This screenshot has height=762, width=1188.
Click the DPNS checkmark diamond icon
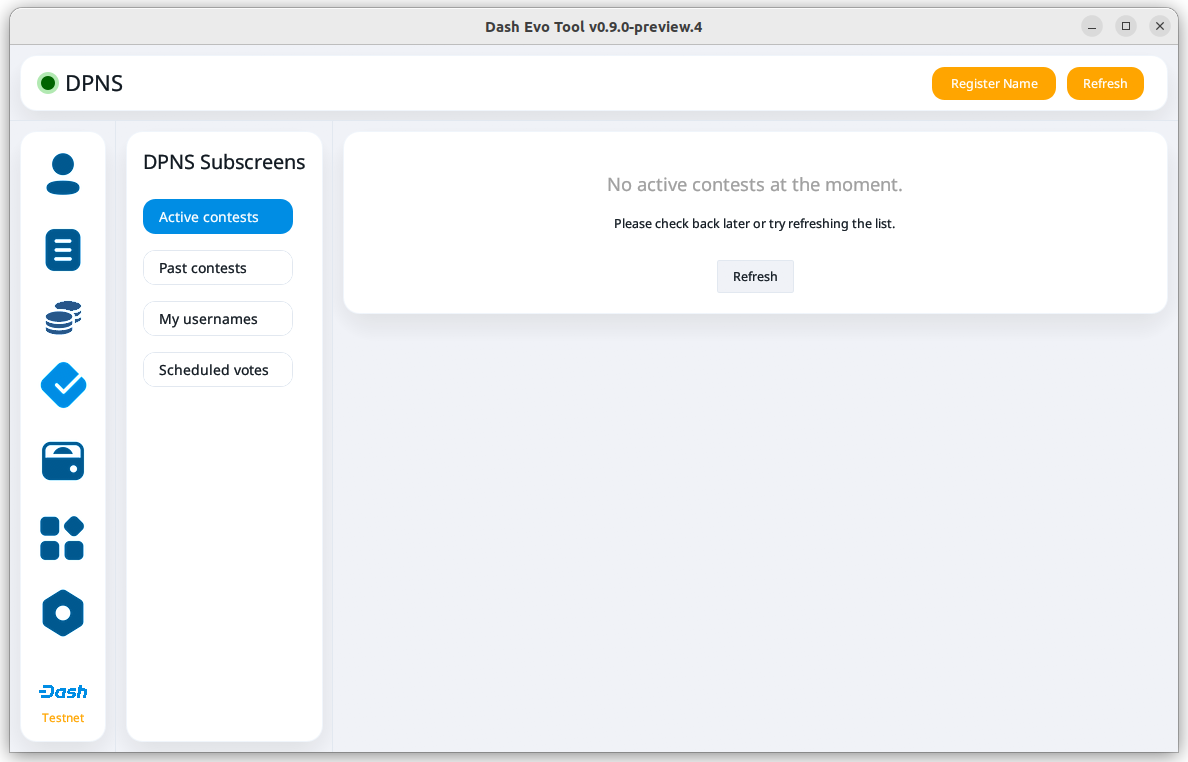coord(63,385)
